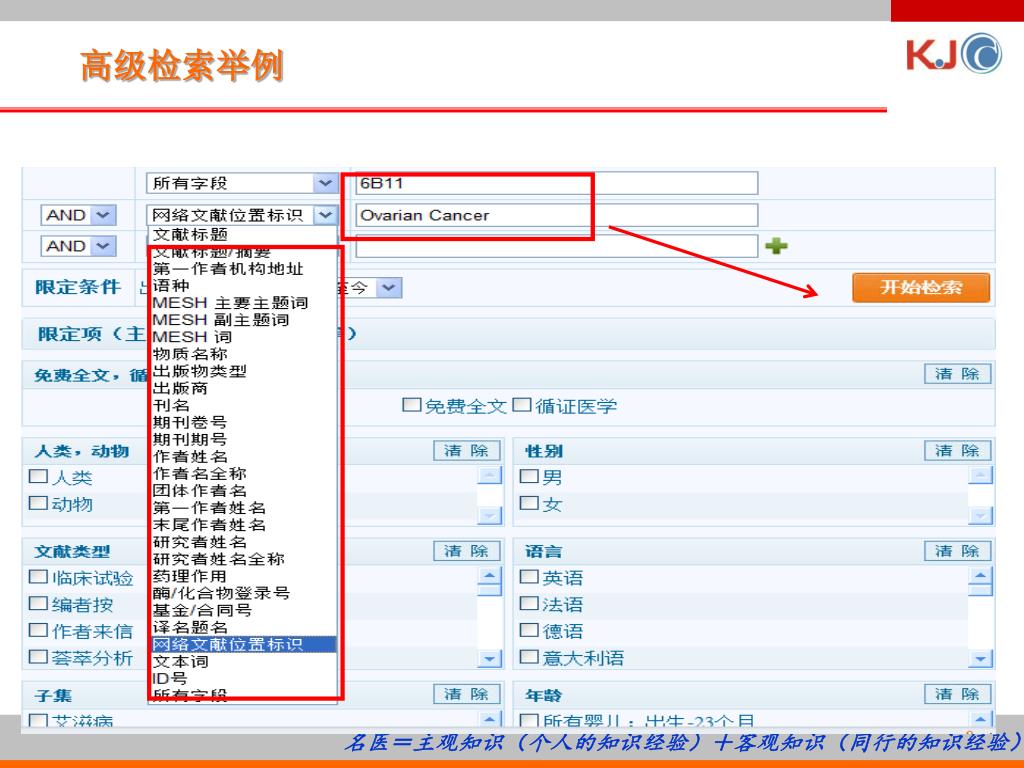The width and height of the screenshot is (1024, 768).
Task: Click 清除 for the 年龄 section
Action: coord(957,694)
